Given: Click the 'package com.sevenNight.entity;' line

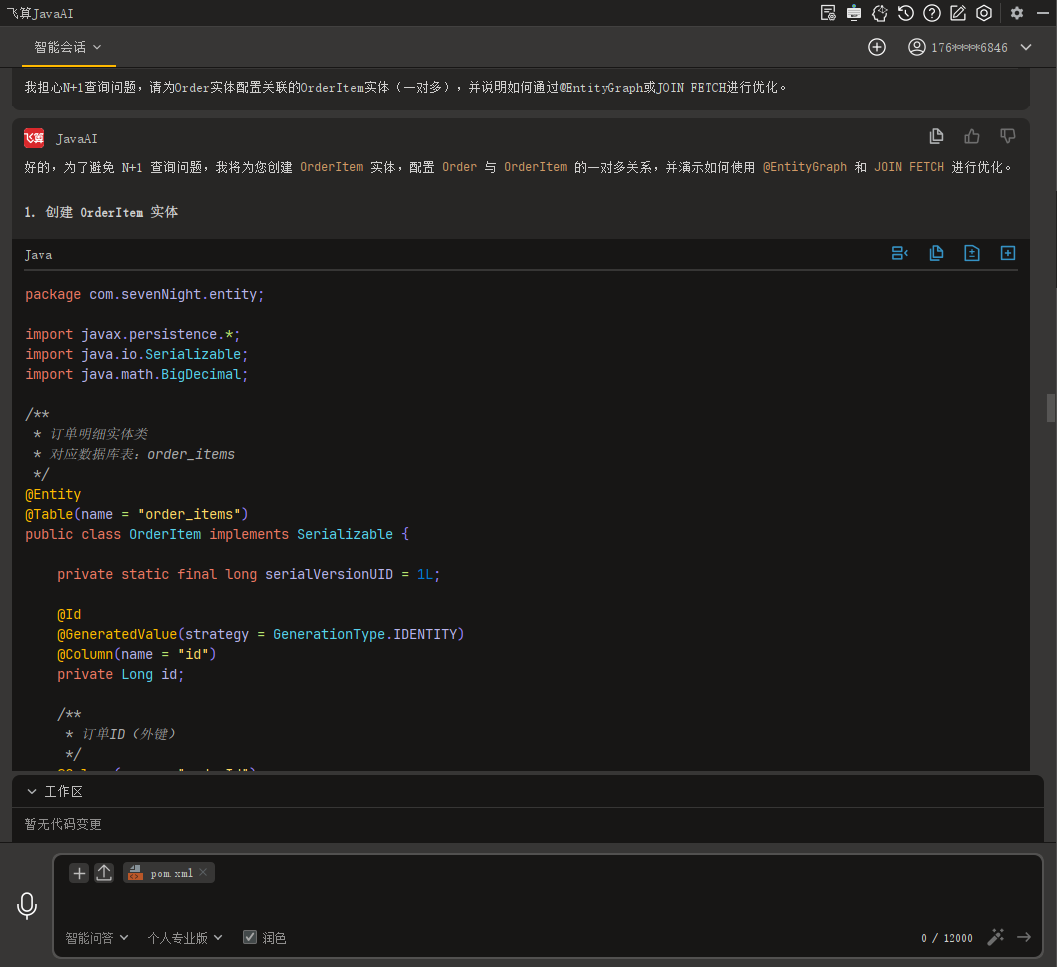Looking at the screenshot, I should click(144, 295).
